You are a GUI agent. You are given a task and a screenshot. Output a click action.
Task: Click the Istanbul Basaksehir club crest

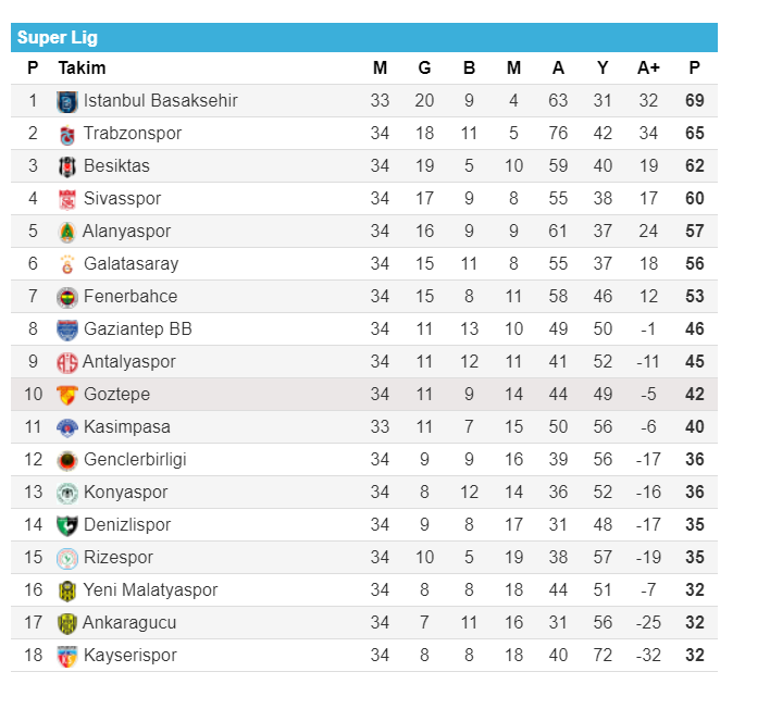click(67, 101)
